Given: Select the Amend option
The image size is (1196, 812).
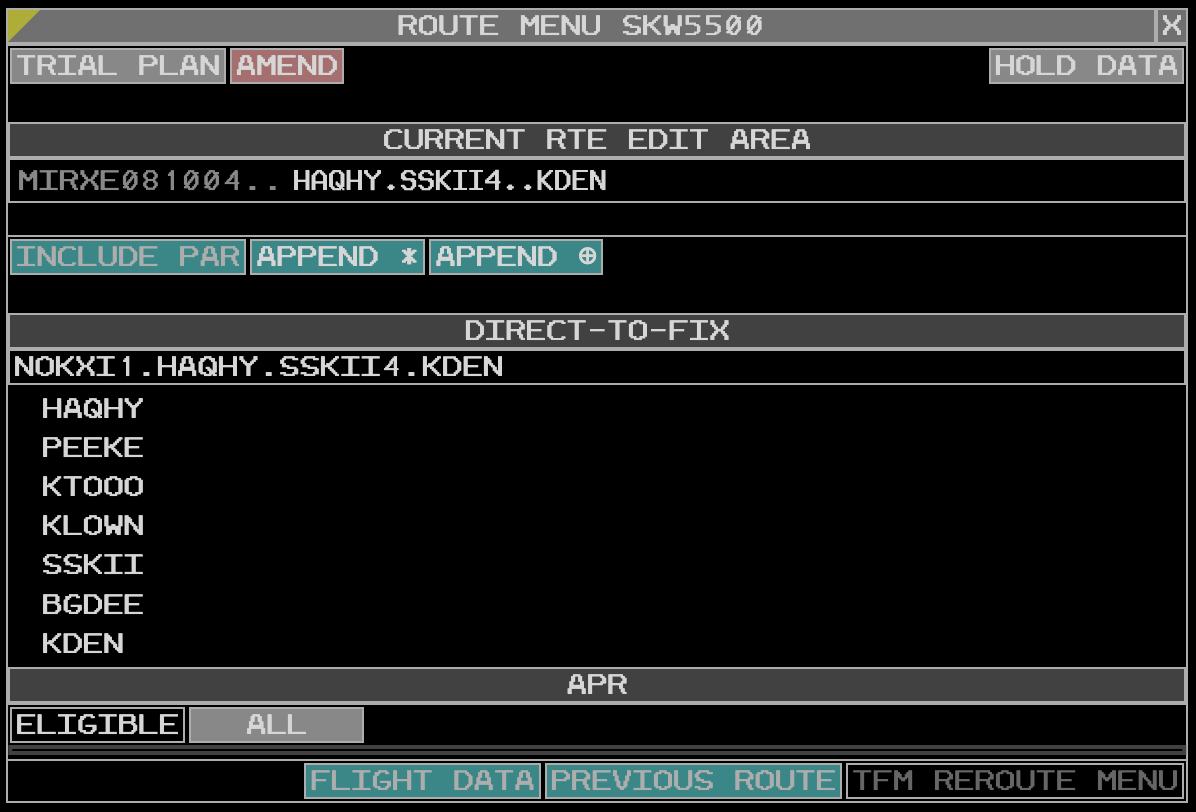Looking at the screenshot, I should (287, 66).
